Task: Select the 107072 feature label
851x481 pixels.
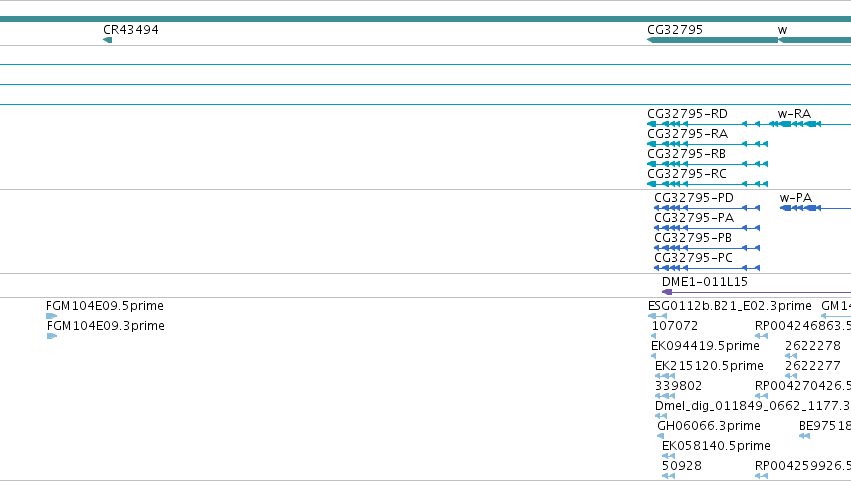Action: click(x=675, y=326)
